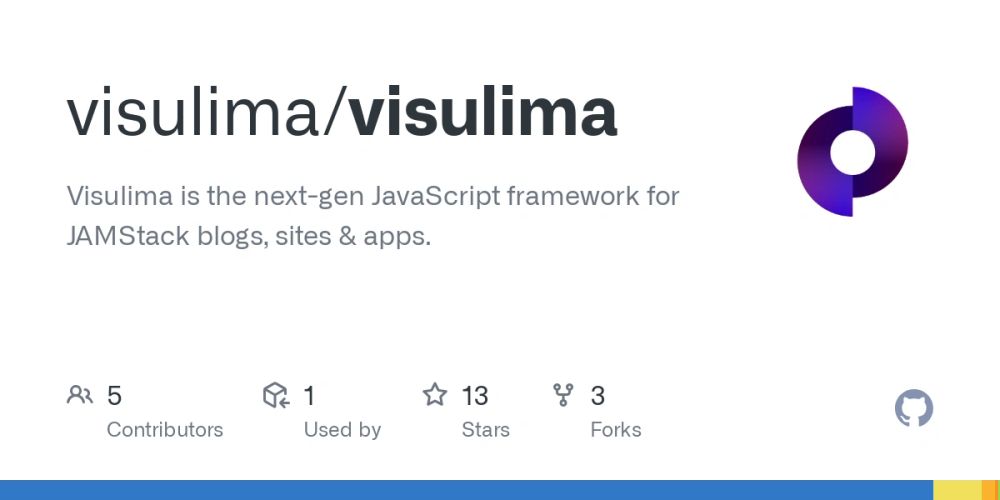
Task: Open the bold visulima repository name
Action: click(483, 113)
